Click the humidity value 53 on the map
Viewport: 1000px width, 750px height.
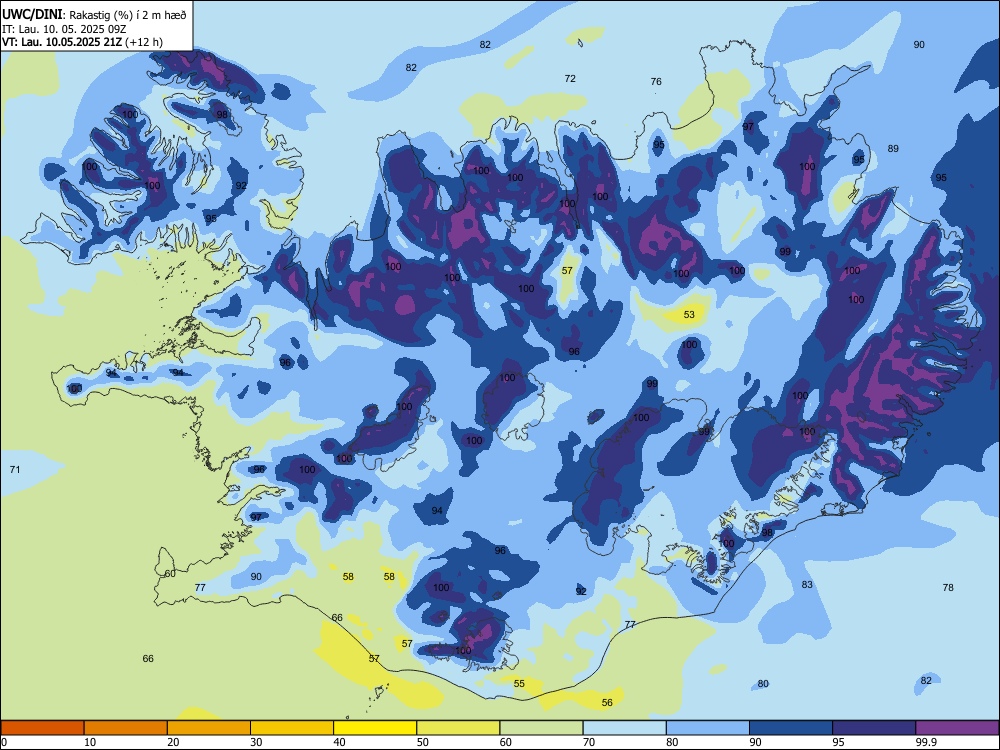(x=689, y=314)
